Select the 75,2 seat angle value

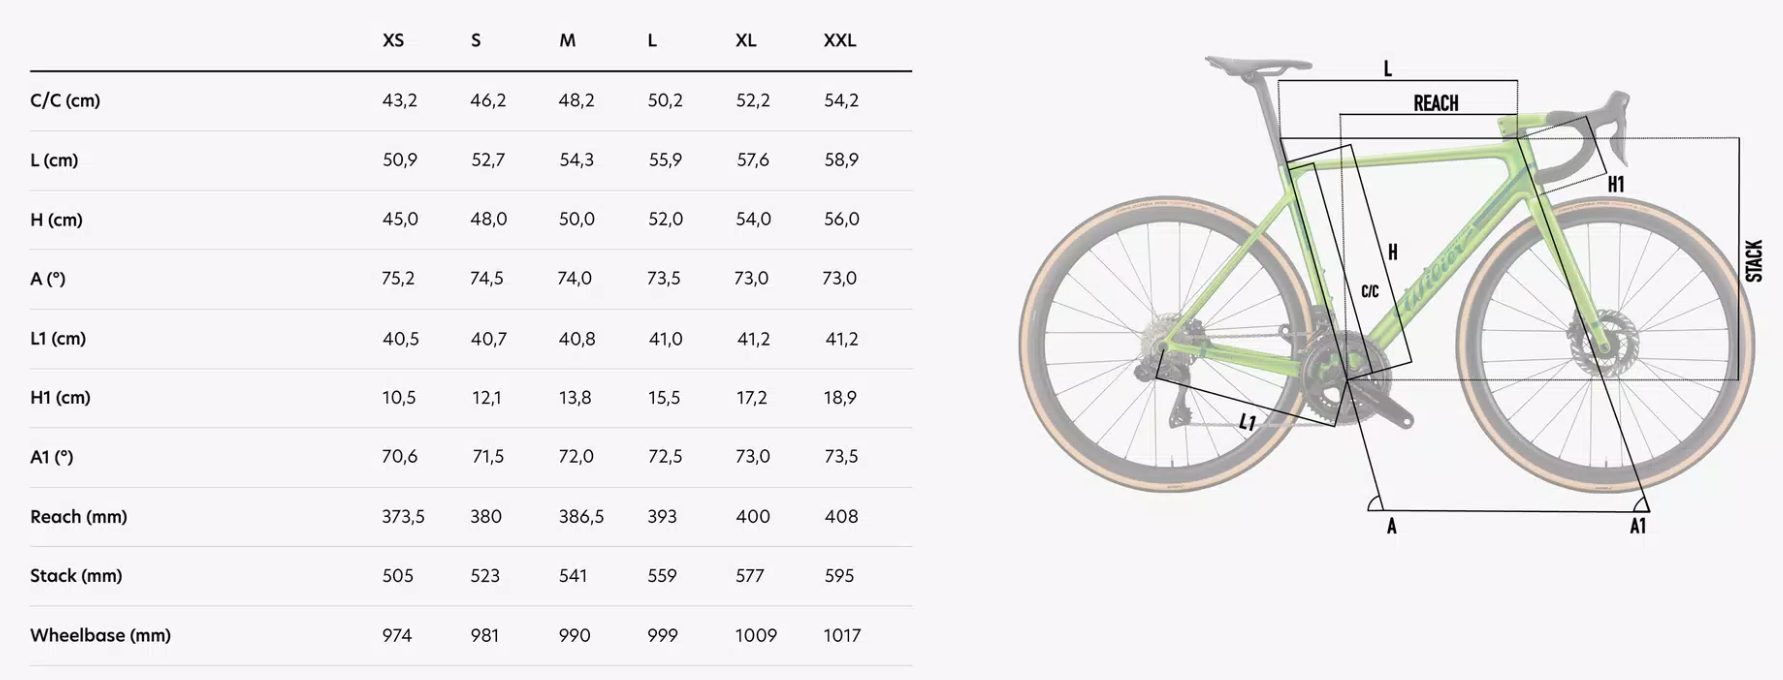398,279
